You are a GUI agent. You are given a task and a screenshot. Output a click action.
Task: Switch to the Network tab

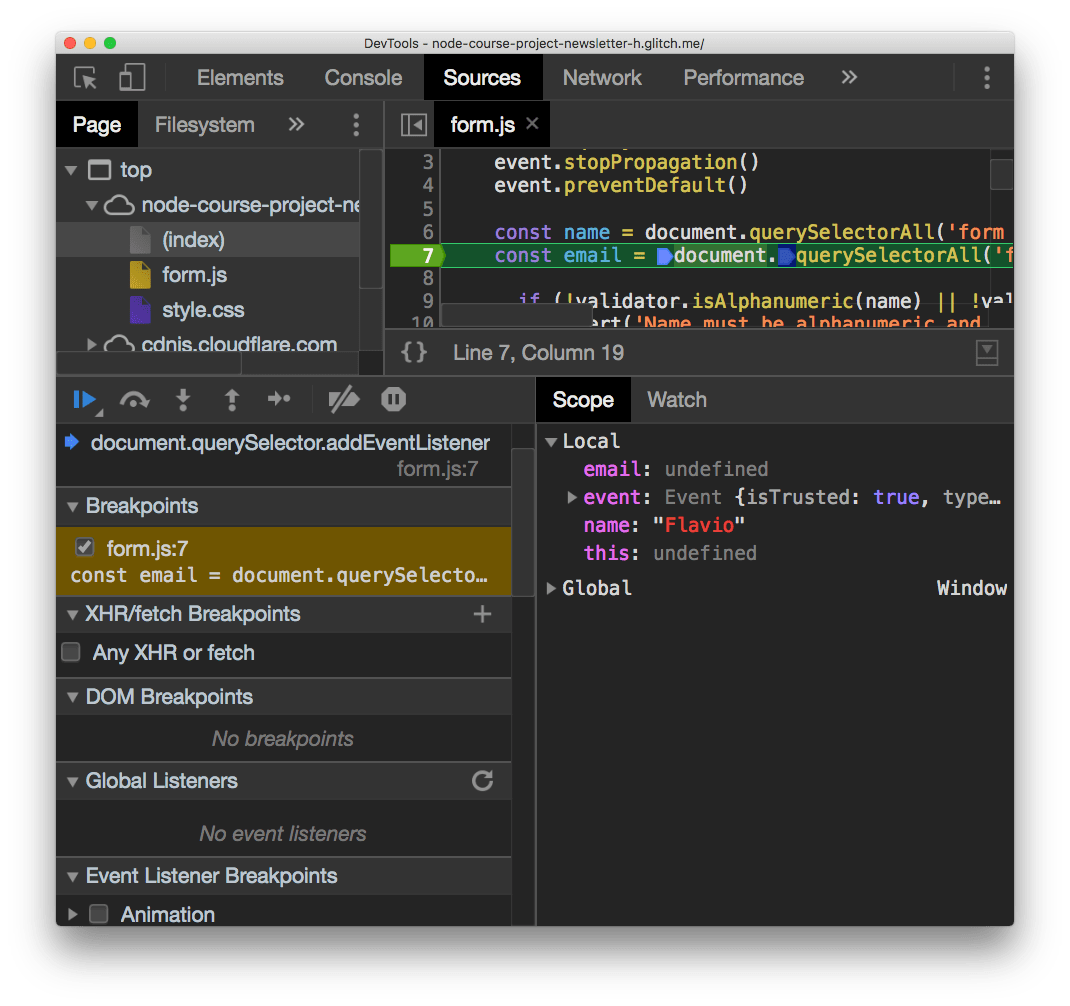tap(602, 78)
